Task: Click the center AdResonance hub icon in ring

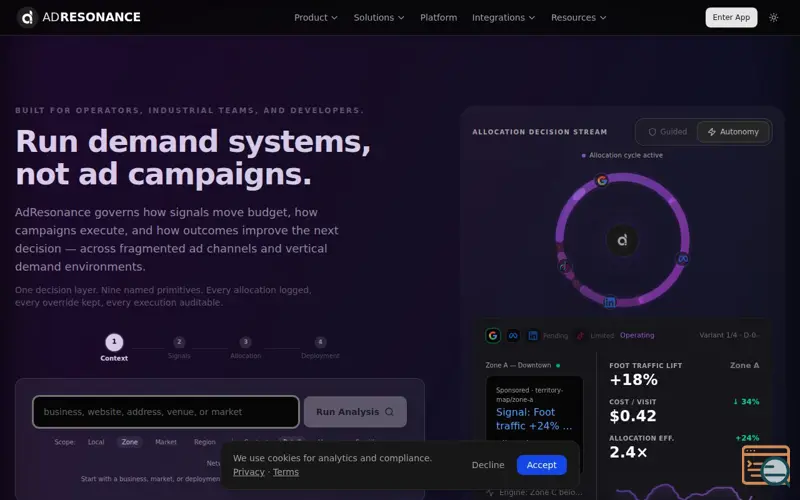Action: coord(622,240)
